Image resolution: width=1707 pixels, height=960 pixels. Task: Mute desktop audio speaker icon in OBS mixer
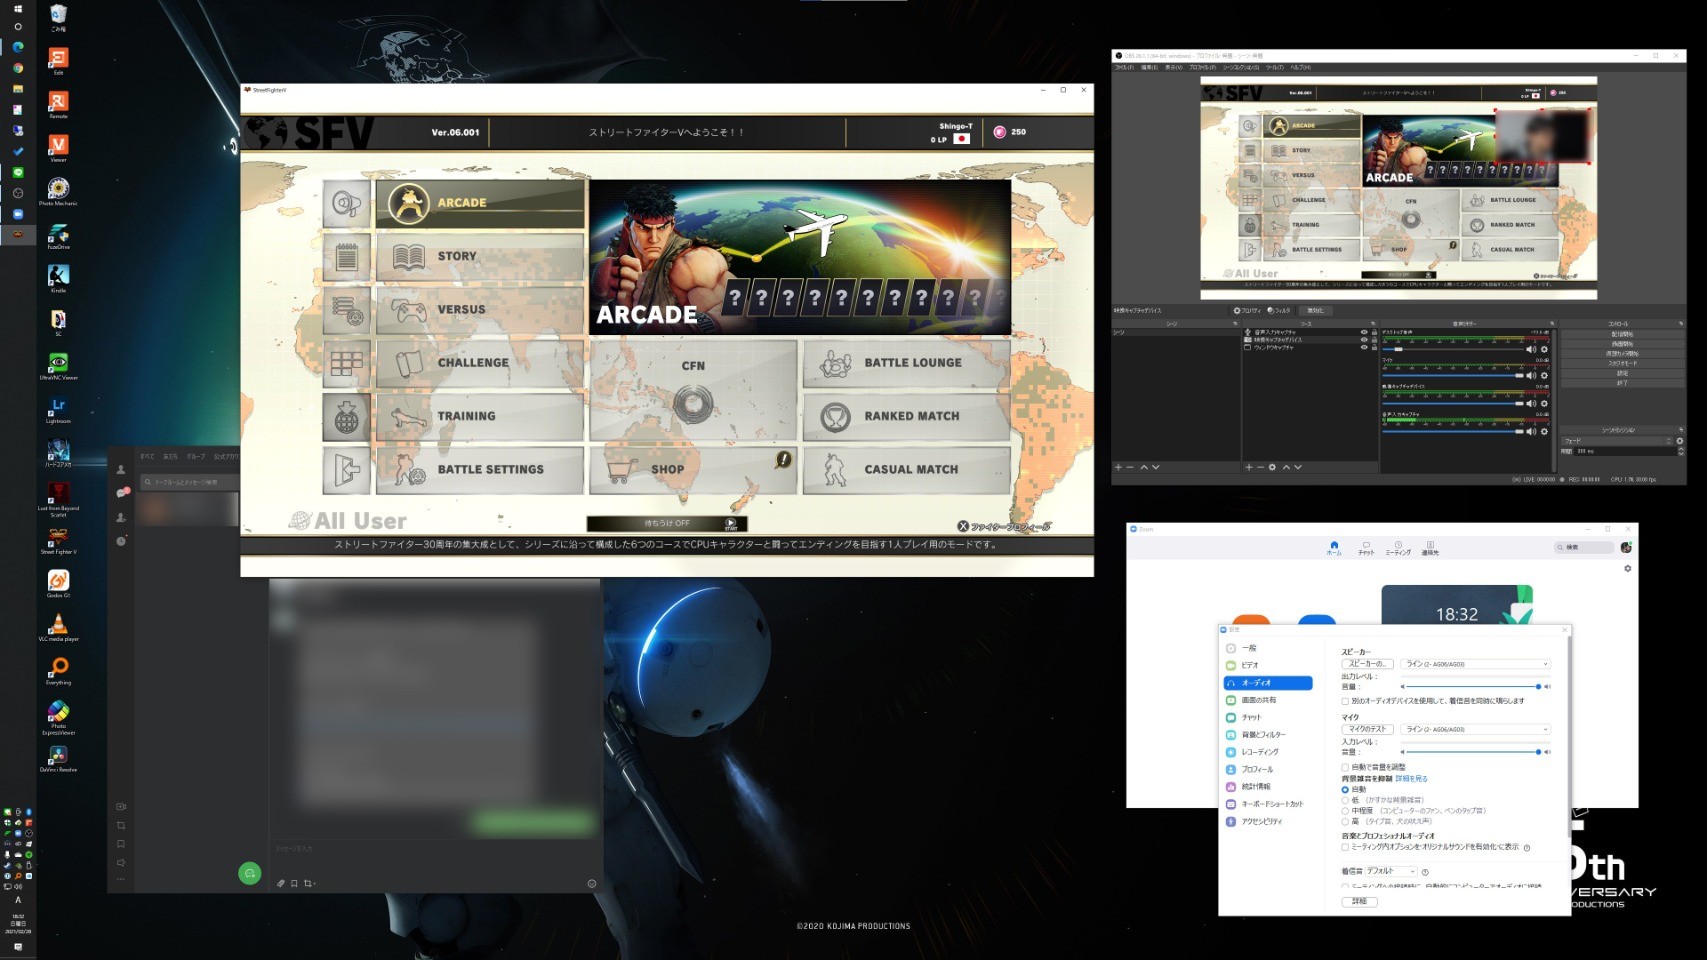[1531, 349]
